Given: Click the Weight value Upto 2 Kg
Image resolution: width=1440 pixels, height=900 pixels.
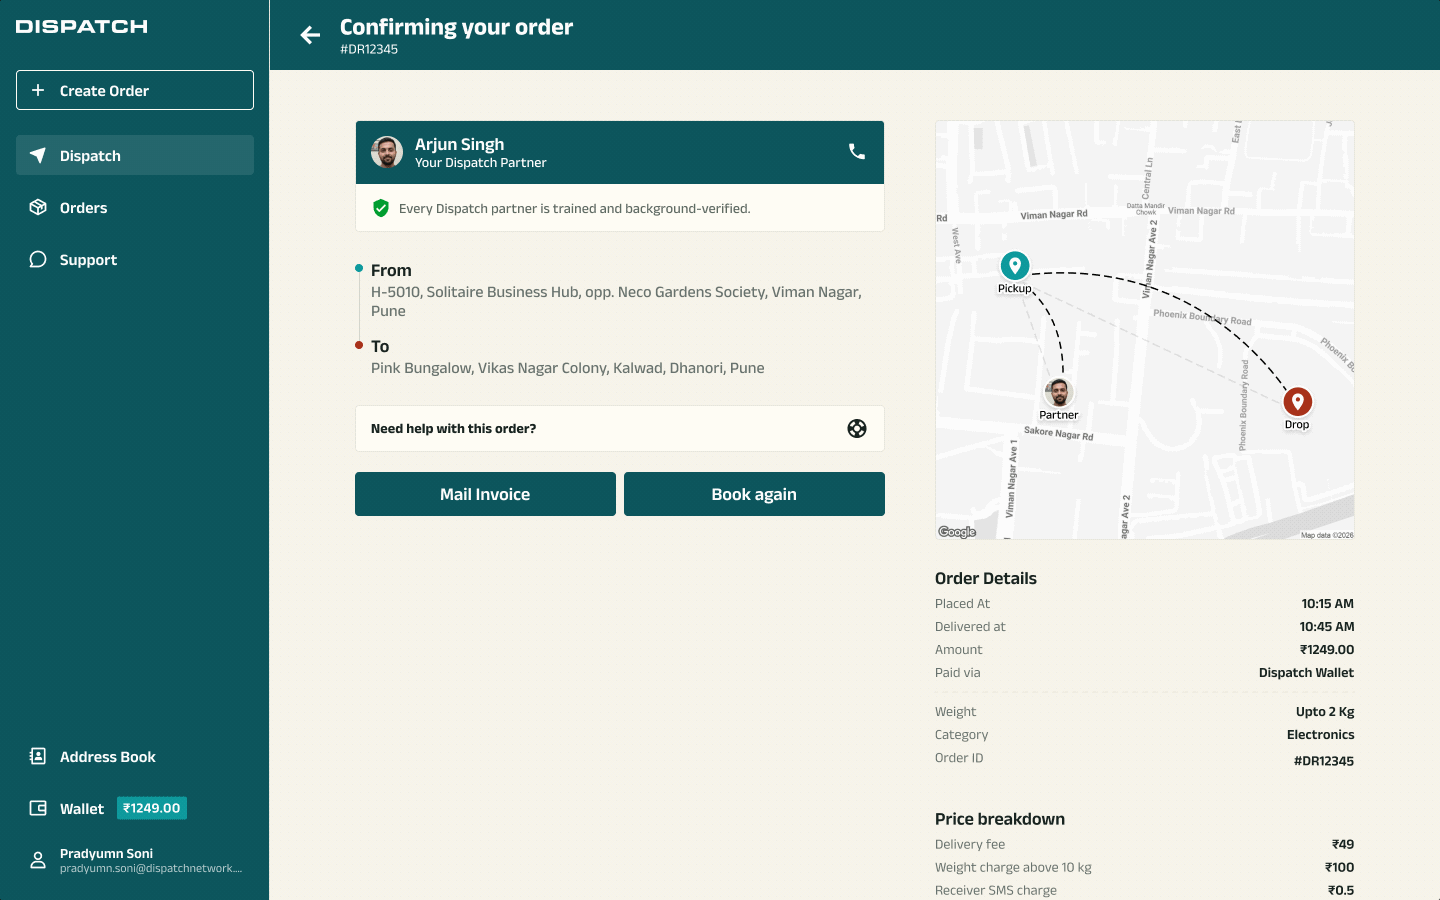Looking at the screenshot, I should click(1325, 711).
